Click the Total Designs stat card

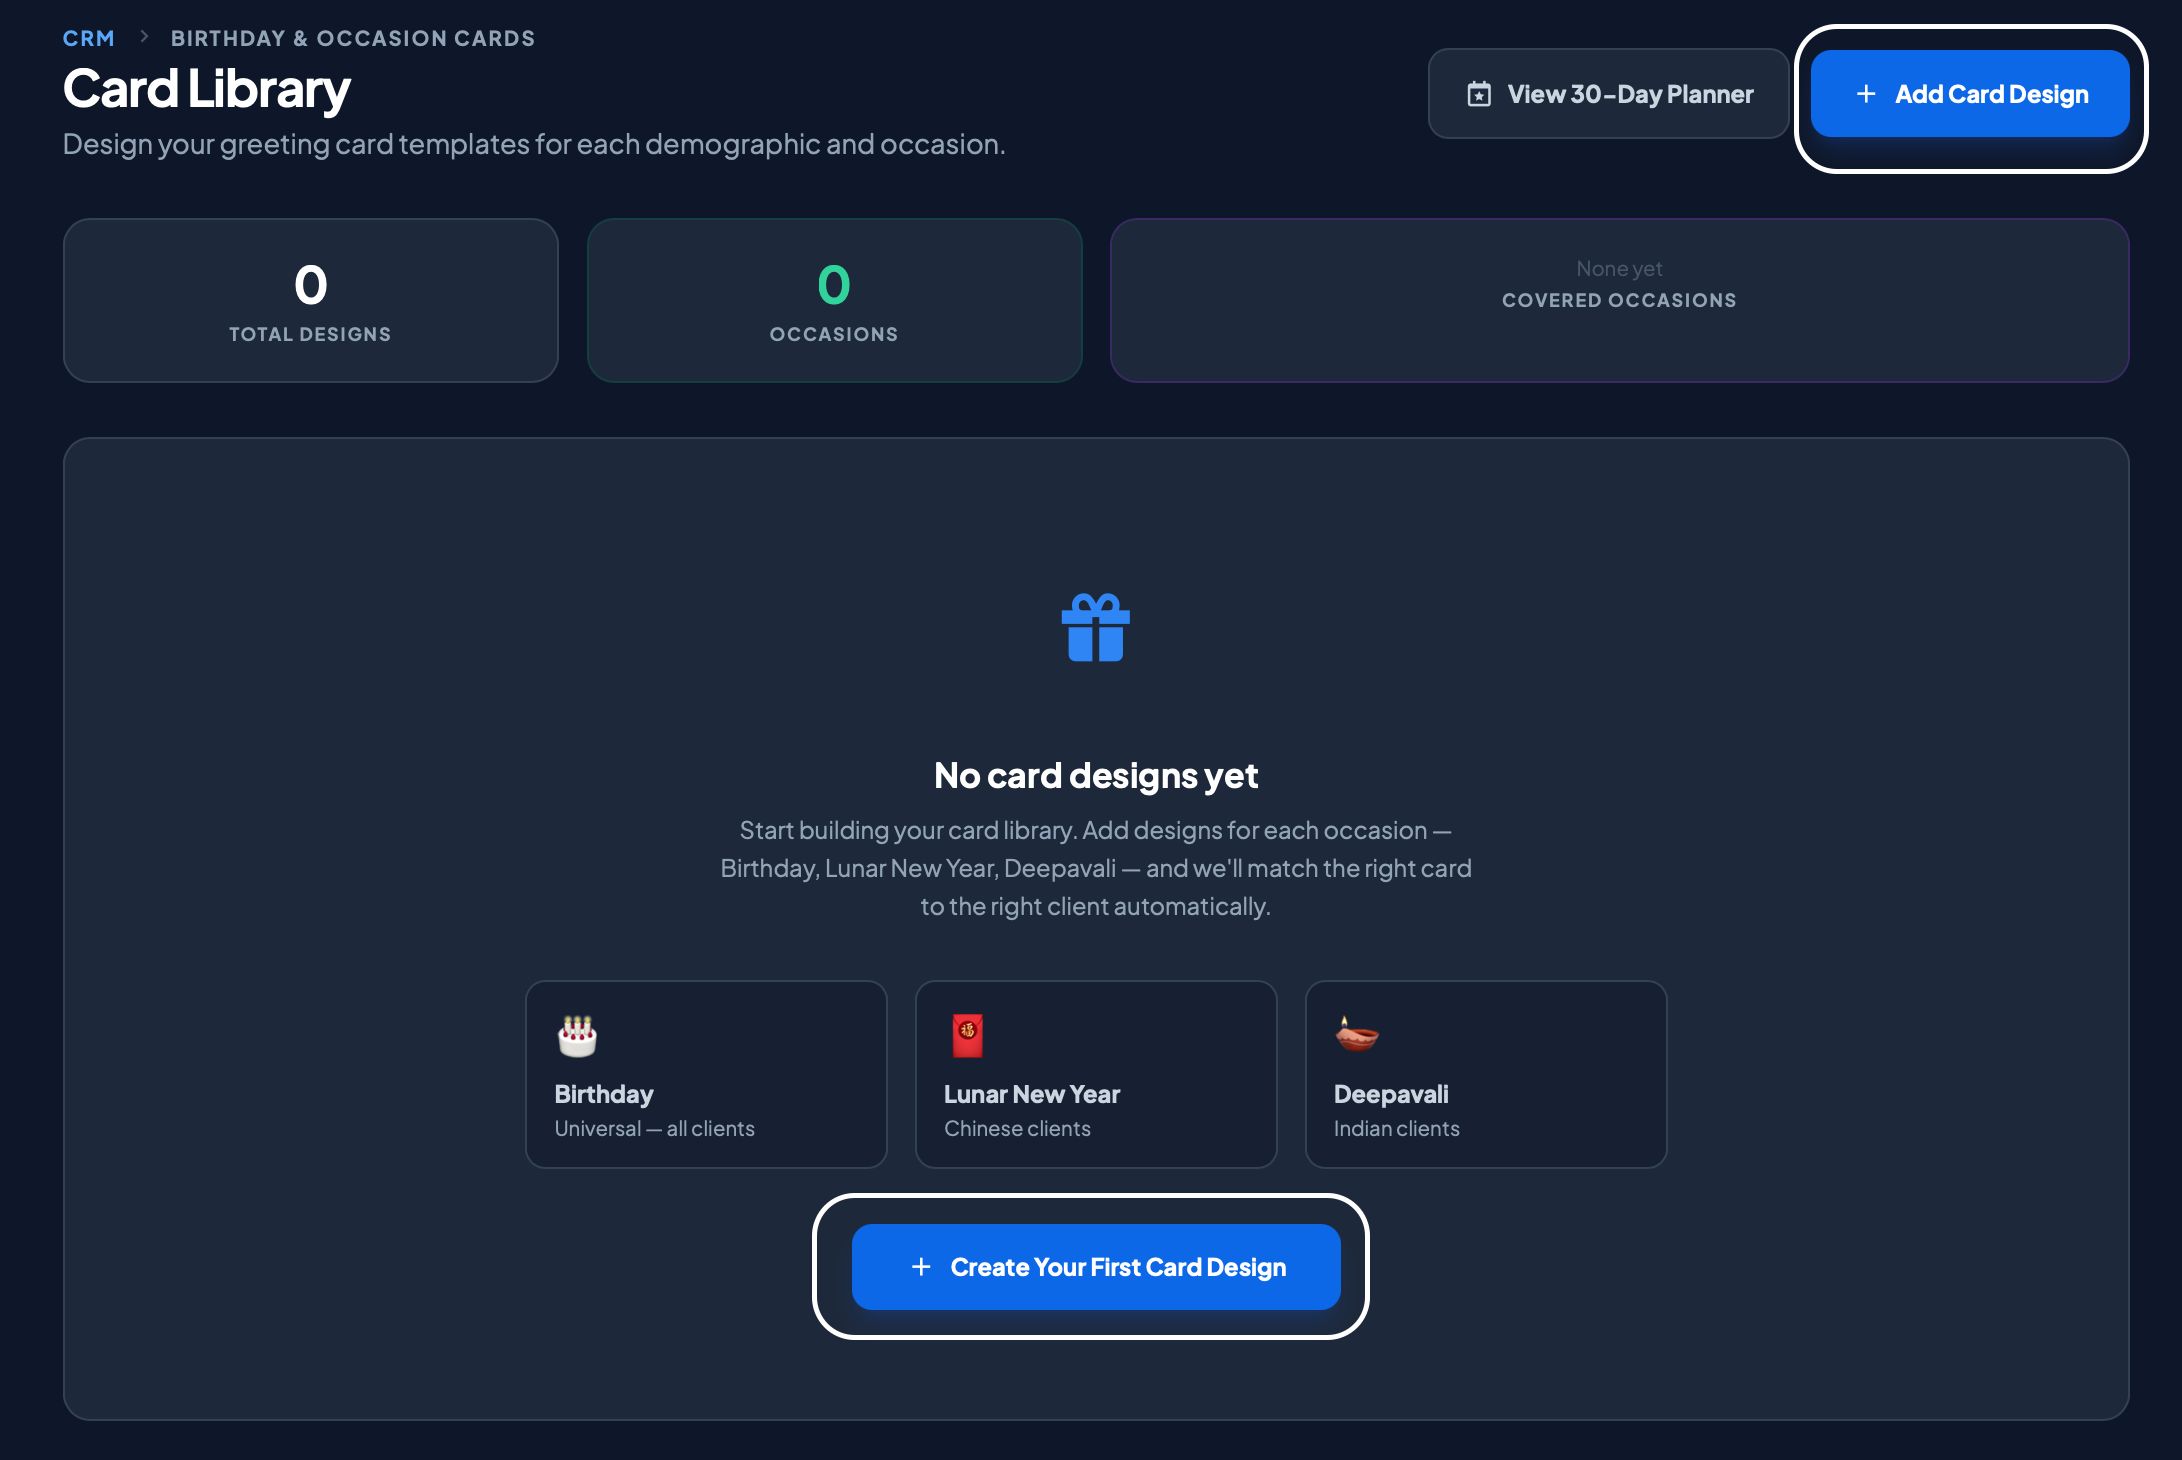pos(310,300)
